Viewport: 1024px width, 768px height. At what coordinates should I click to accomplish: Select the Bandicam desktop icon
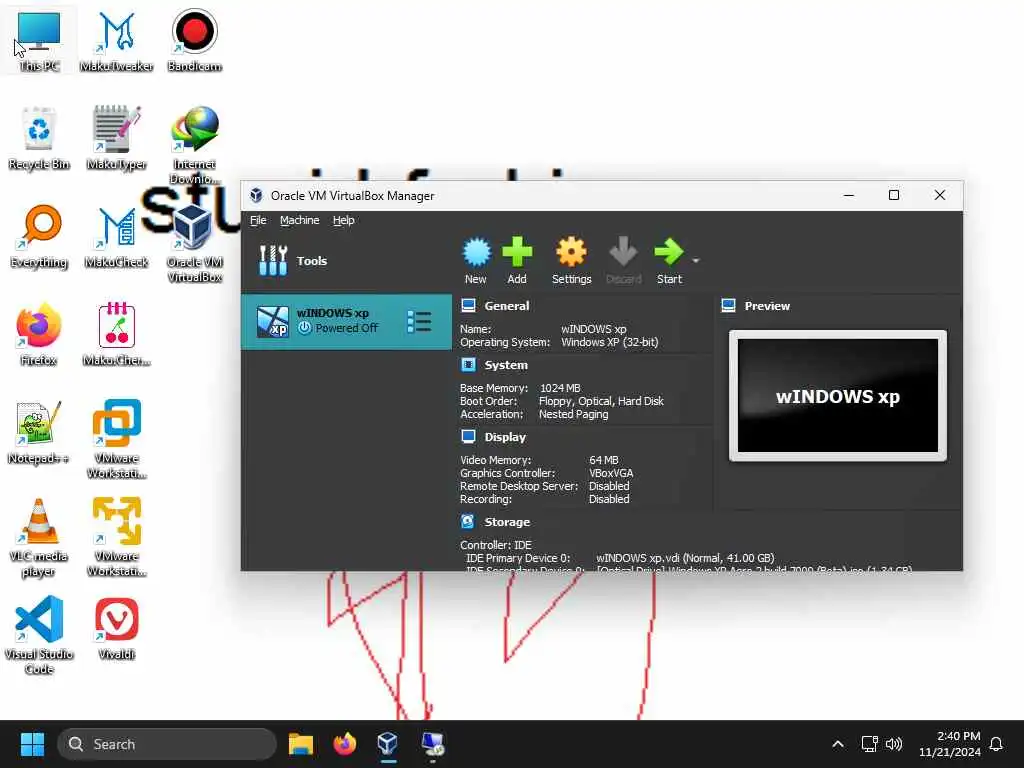(194, 40)
